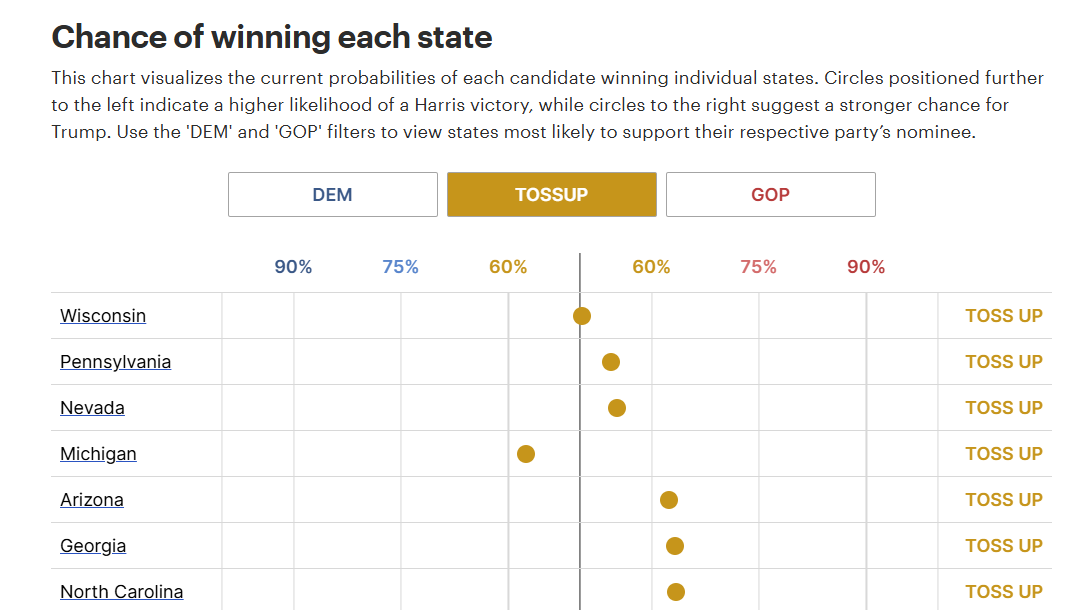Click Michigan's Harris-leaning circle
Viewport: 1090px width, 610px height.
(526, 454)
